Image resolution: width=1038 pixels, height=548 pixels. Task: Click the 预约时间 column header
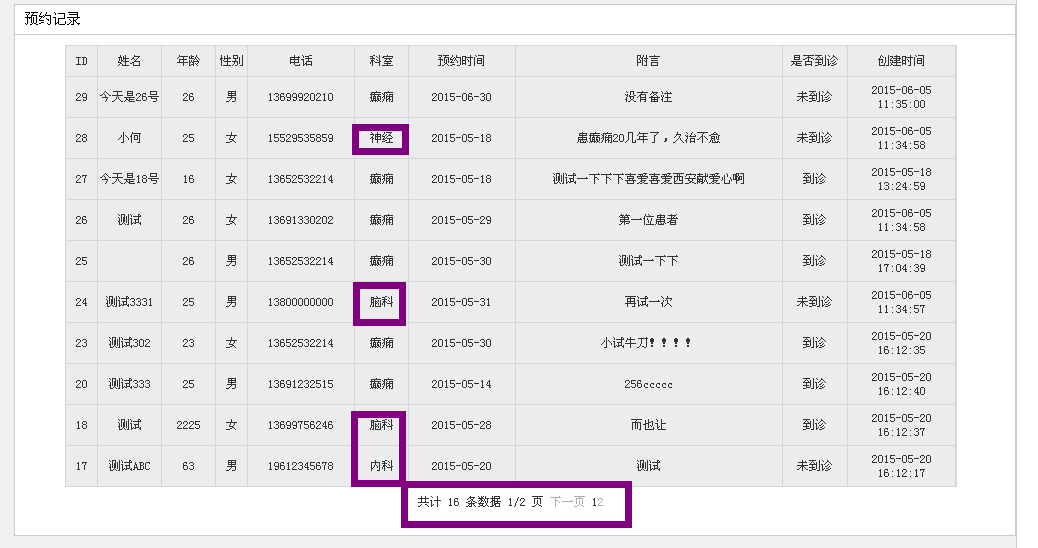[x=461, y=61]
